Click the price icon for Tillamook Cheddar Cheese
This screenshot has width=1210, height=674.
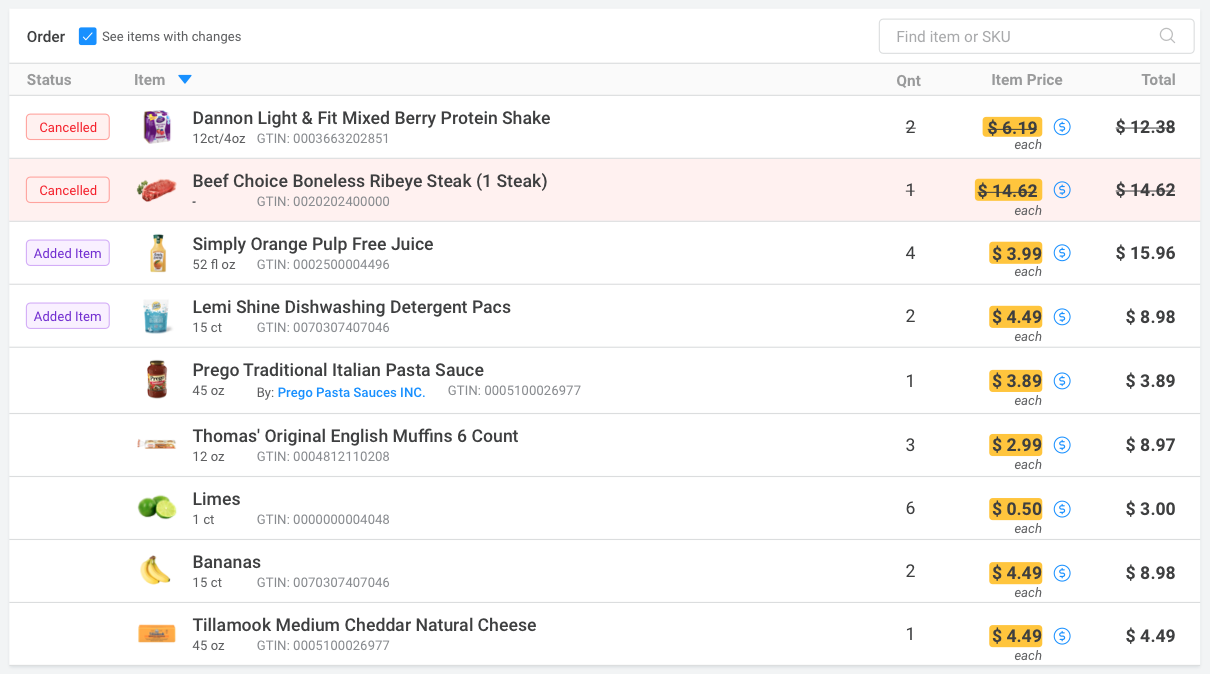coord(1062,636)
